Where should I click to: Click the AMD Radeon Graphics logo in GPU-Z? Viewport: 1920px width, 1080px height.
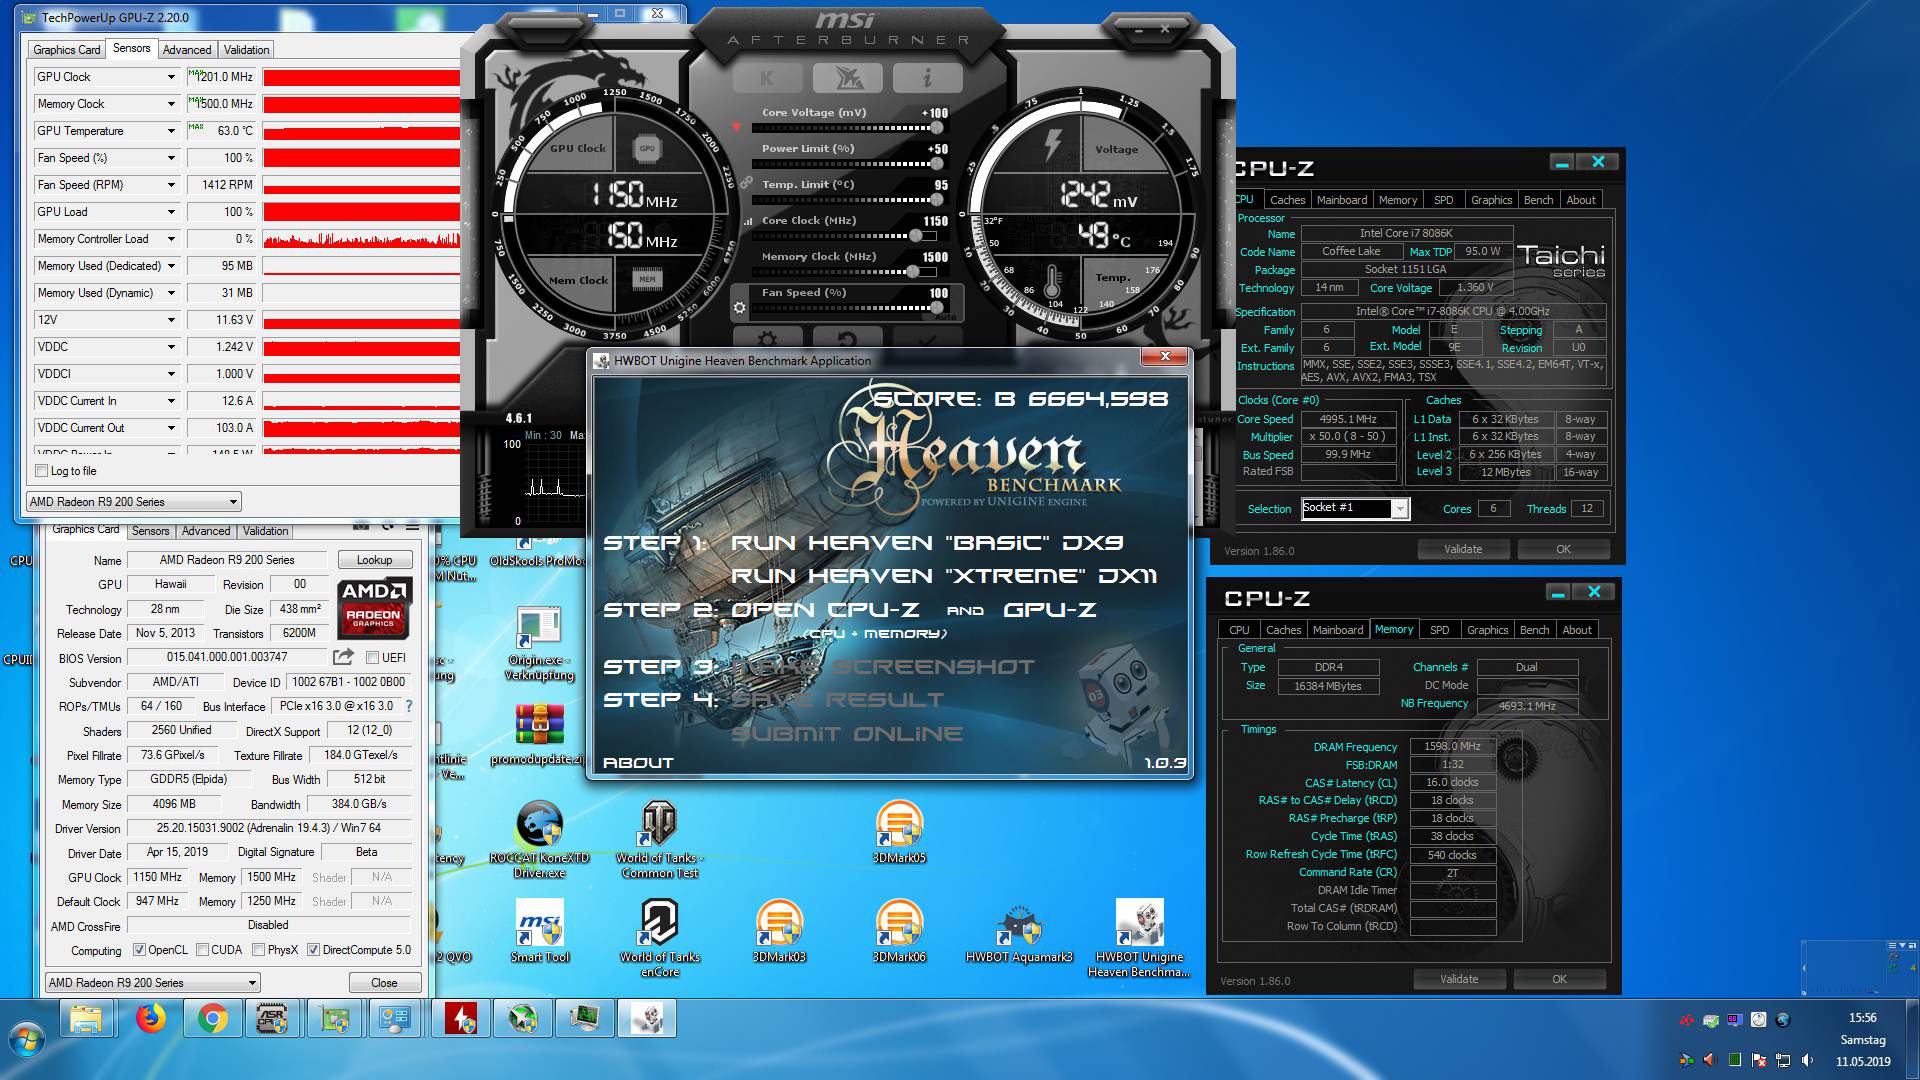point(373,608)
